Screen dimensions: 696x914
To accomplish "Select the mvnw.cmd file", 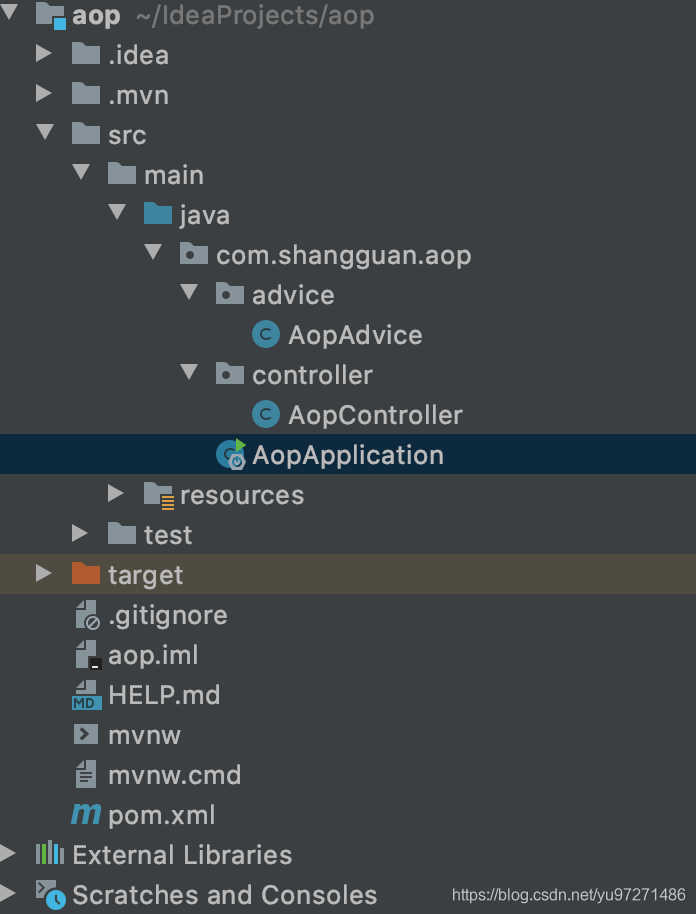I will click(174, 775).
